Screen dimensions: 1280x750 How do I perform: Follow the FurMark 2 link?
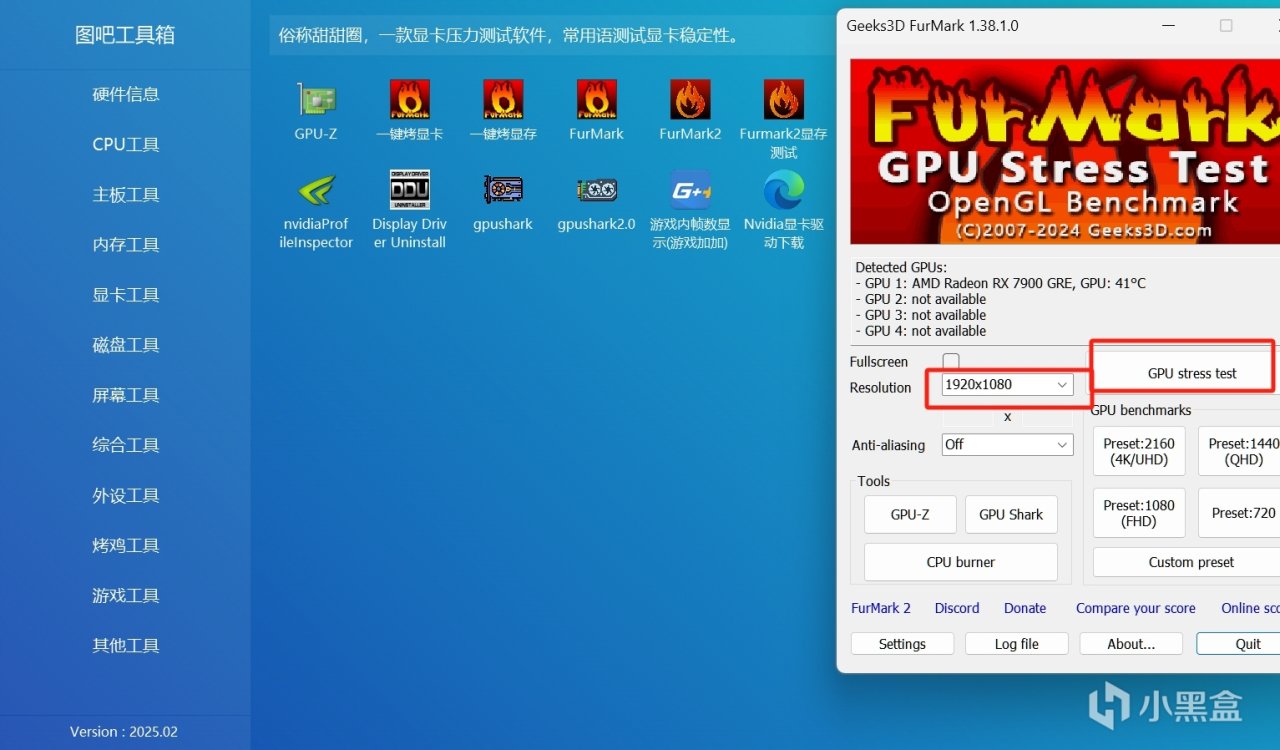point(881,608)
